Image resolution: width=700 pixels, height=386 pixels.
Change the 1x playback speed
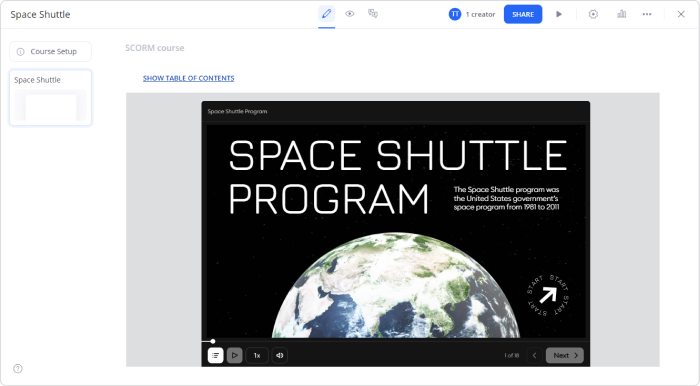point(257,355)
